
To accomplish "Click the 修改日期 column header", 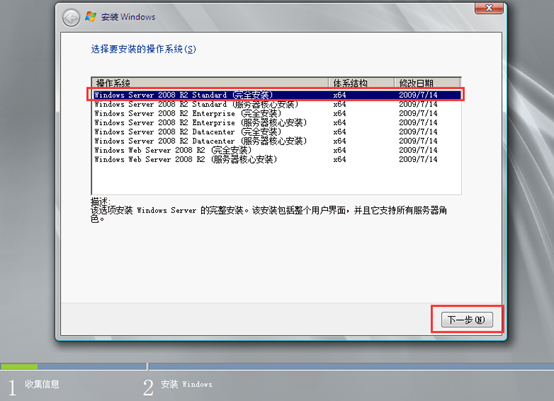I will (428, 83).
